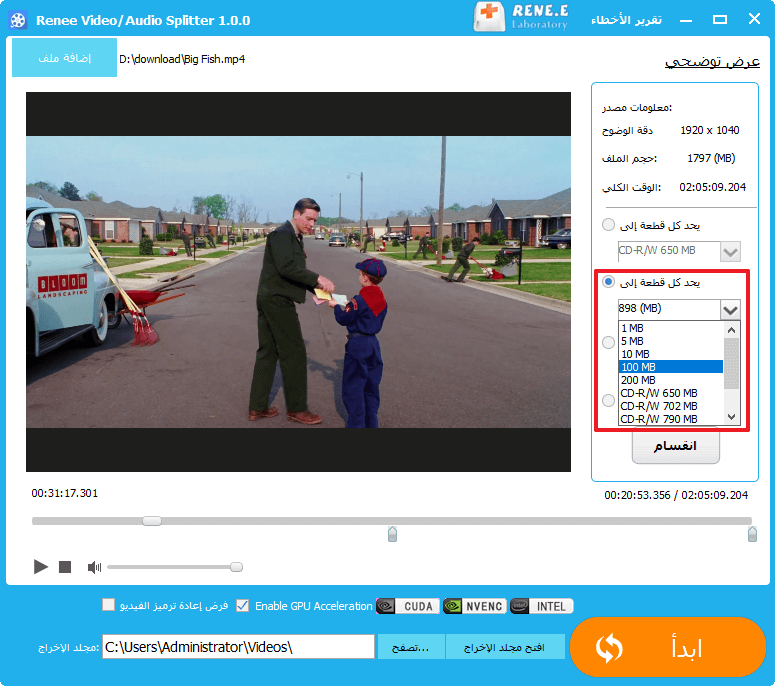Click the size list scrollbar thumb

click(732, 363)
